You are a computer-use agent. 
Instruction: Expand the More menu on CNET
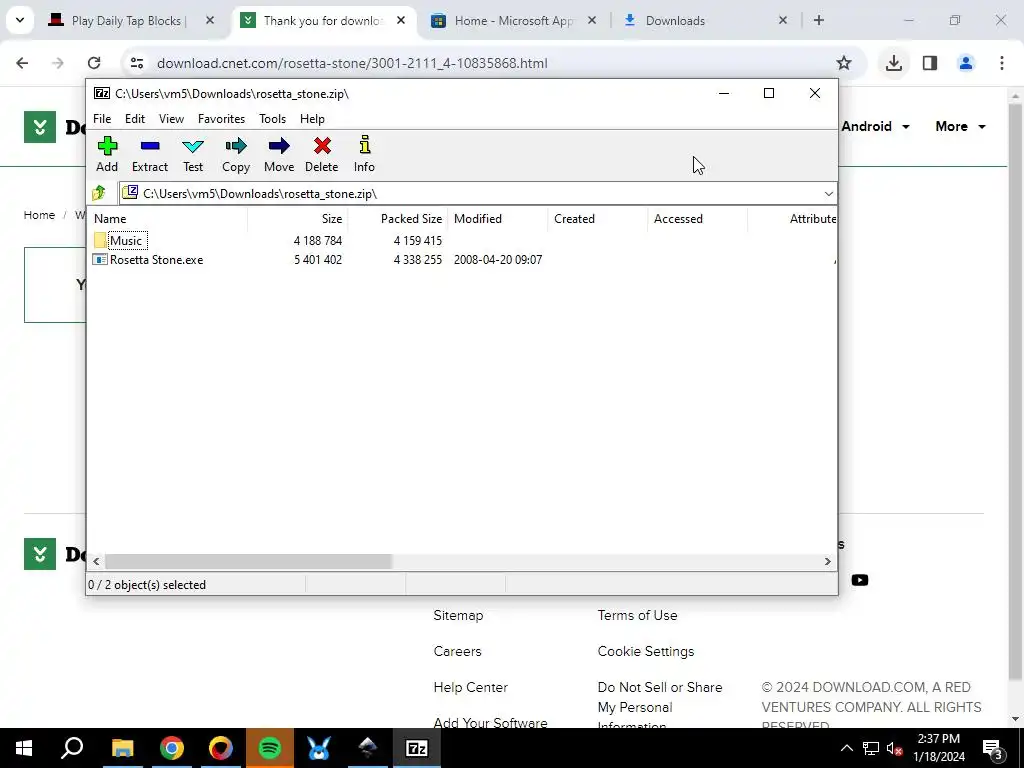point(960,126)
